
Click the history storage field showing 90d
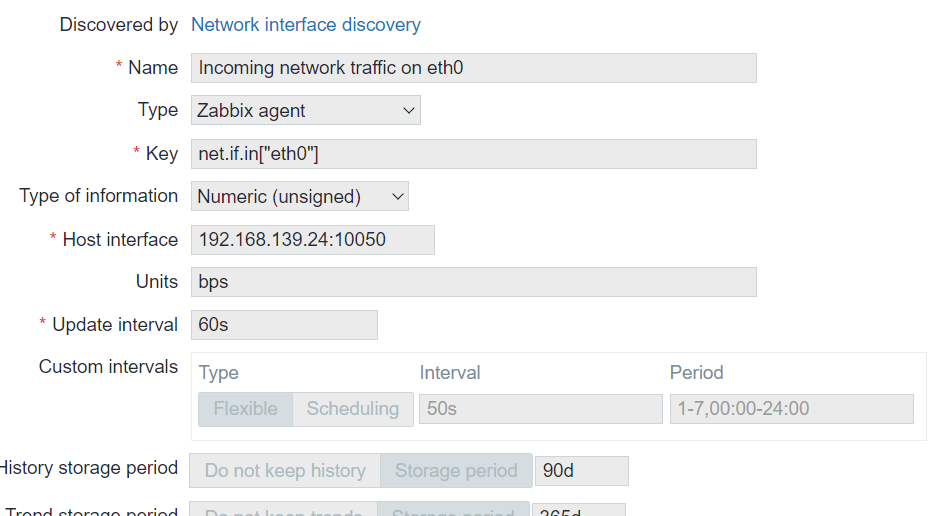coord(581,471)
